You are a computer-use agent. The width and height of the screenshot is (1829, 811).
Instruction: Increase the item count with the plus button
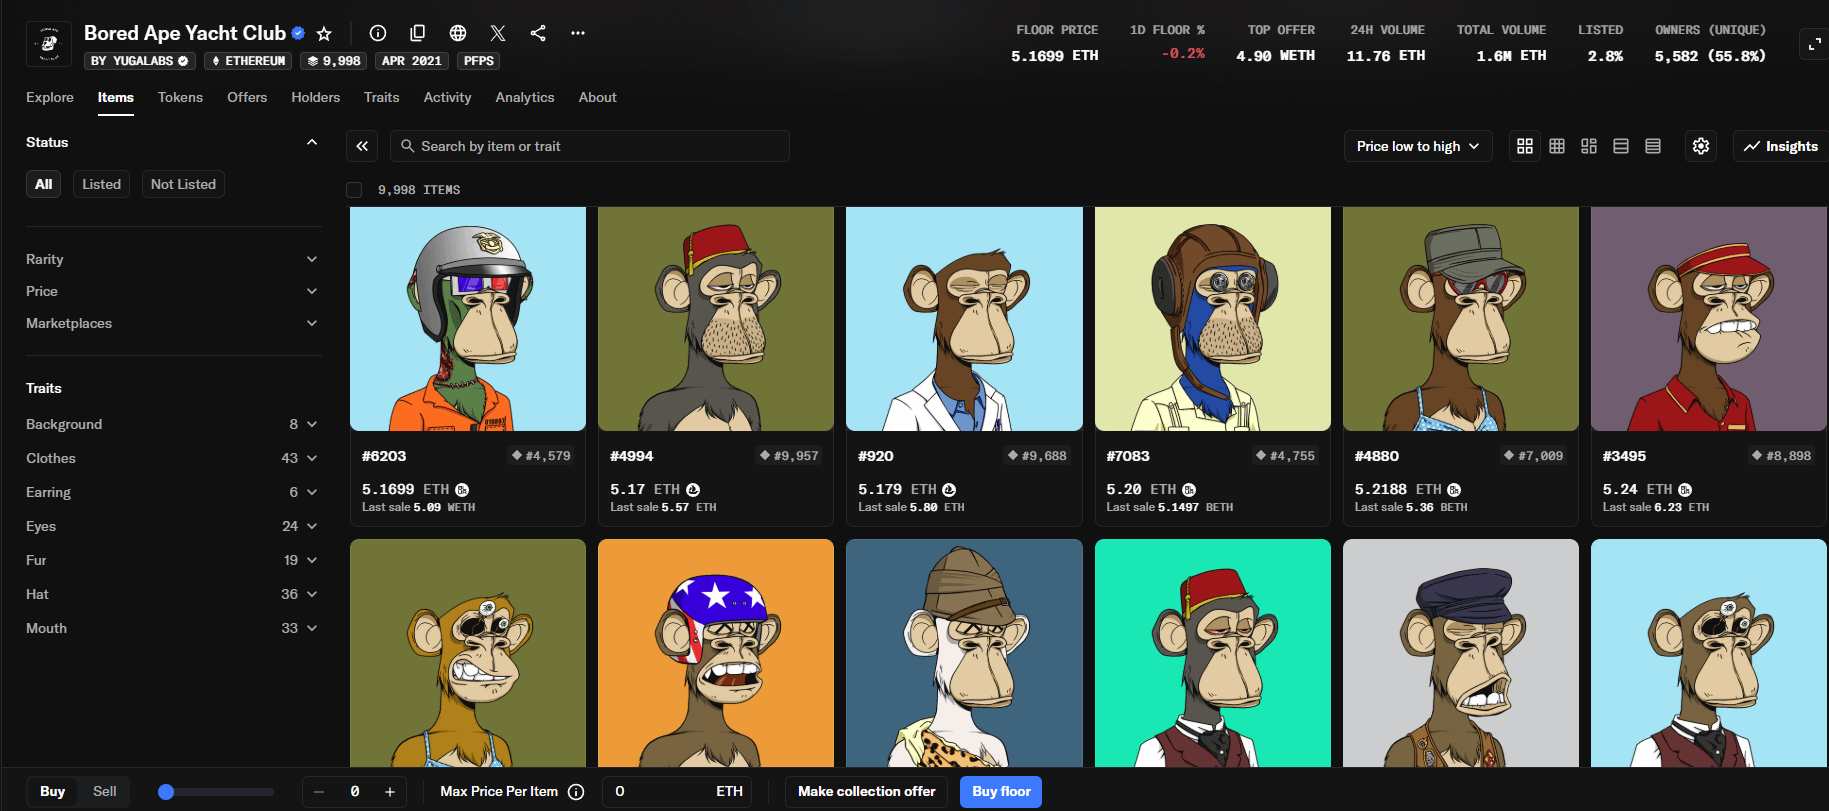(x=390, y=792)
